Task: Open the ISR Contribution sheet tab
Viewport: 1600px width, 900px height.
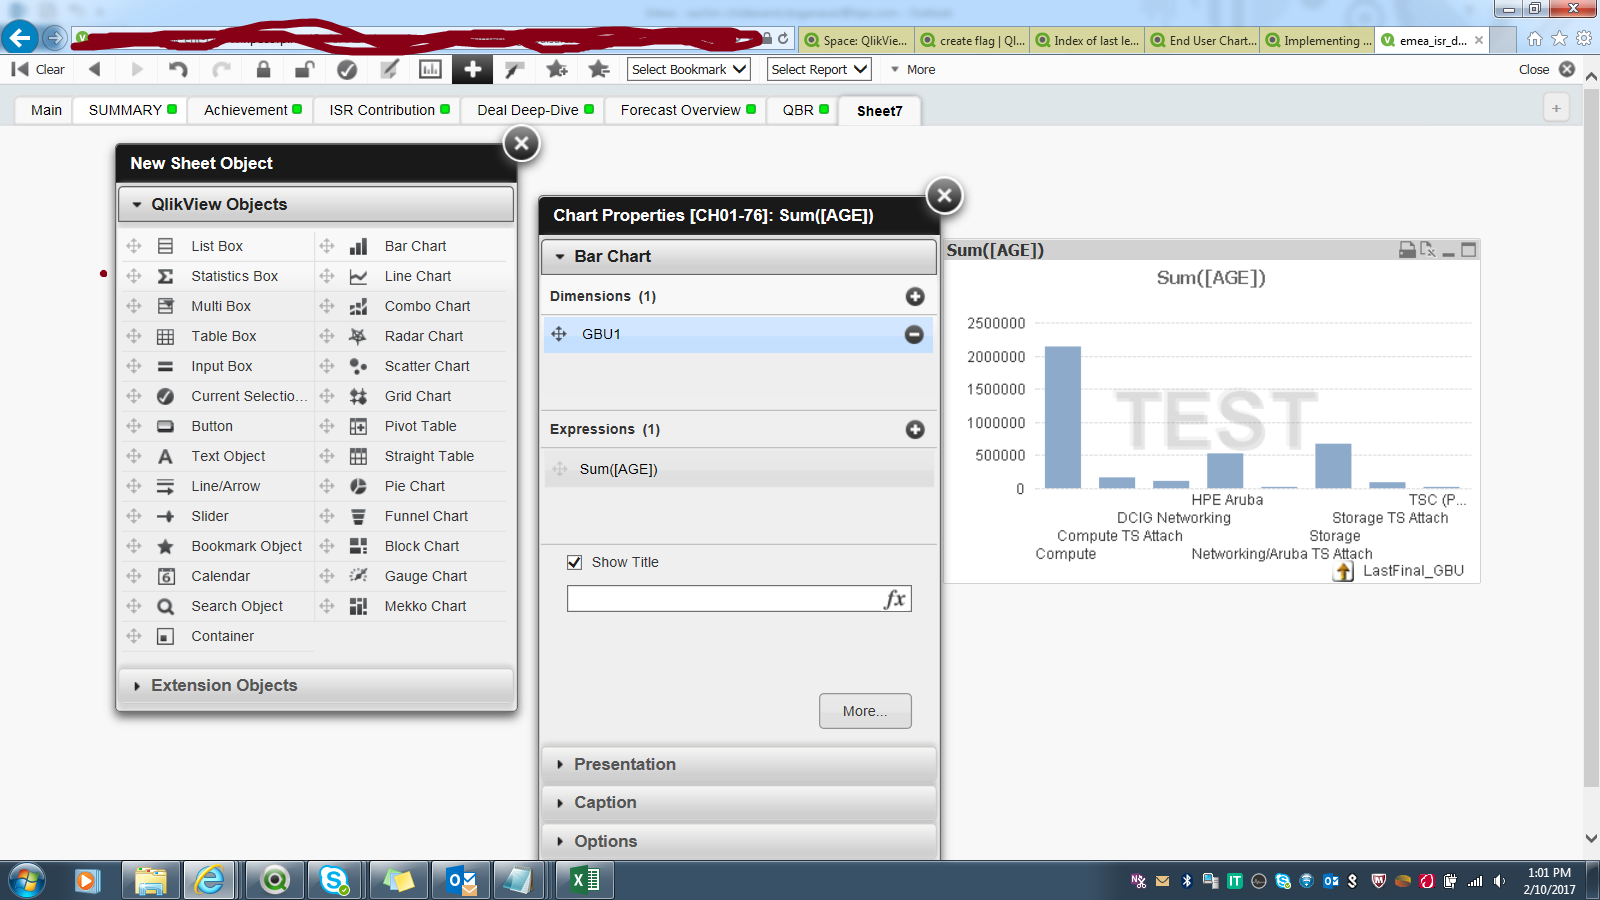Action: tap(389, 110)
